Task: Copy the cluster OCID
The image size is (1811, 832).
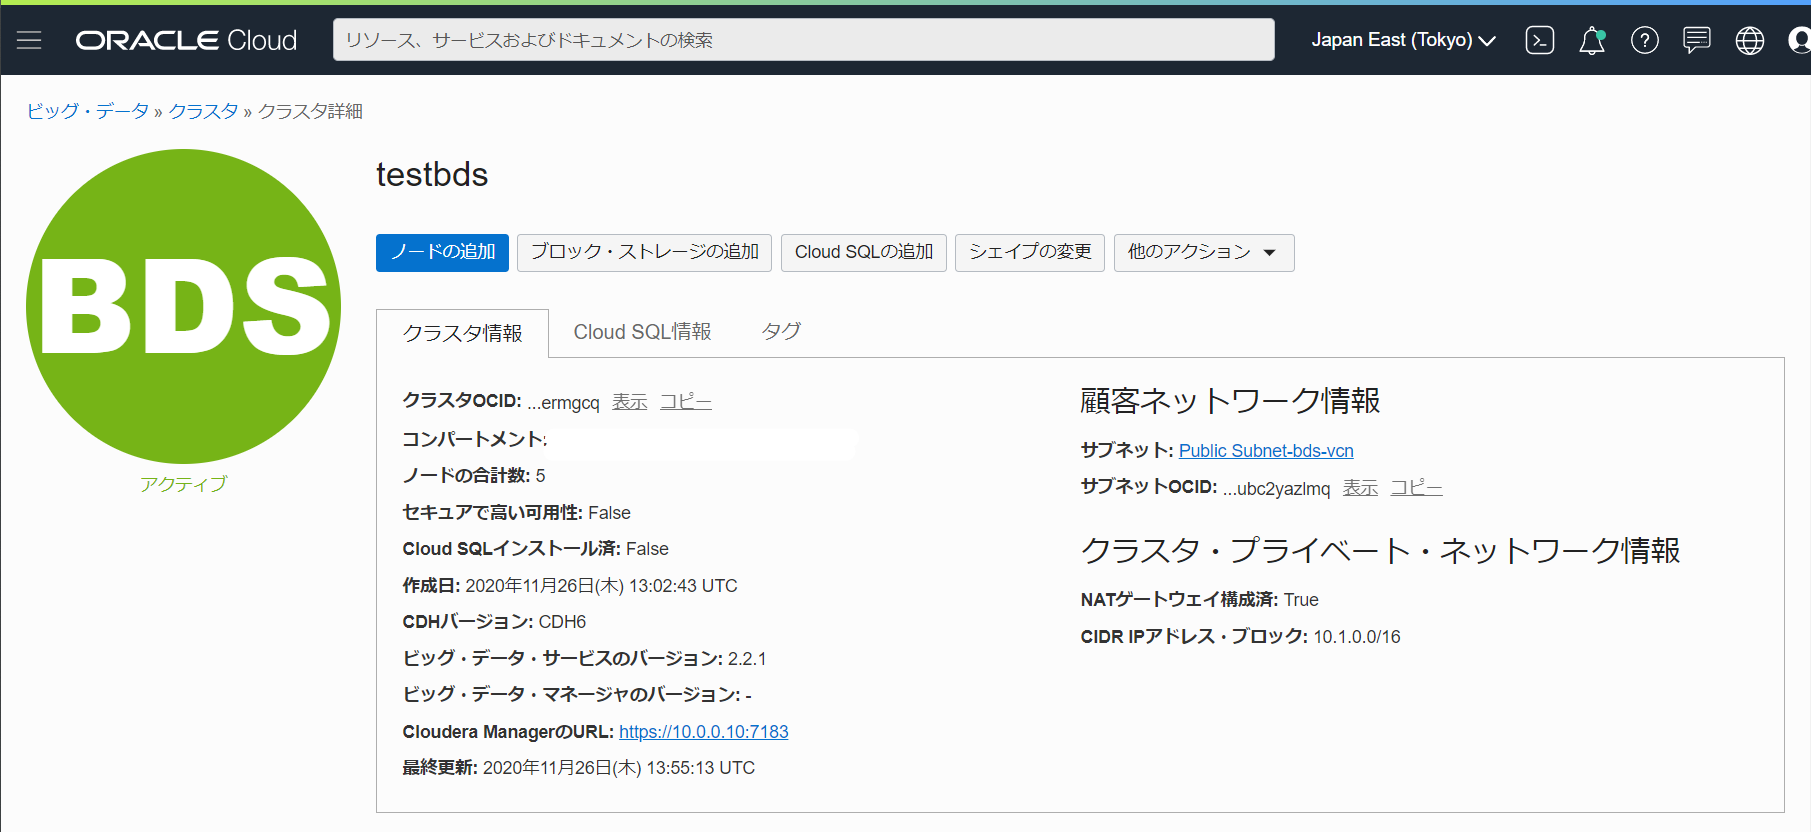Action: [686, 402]
